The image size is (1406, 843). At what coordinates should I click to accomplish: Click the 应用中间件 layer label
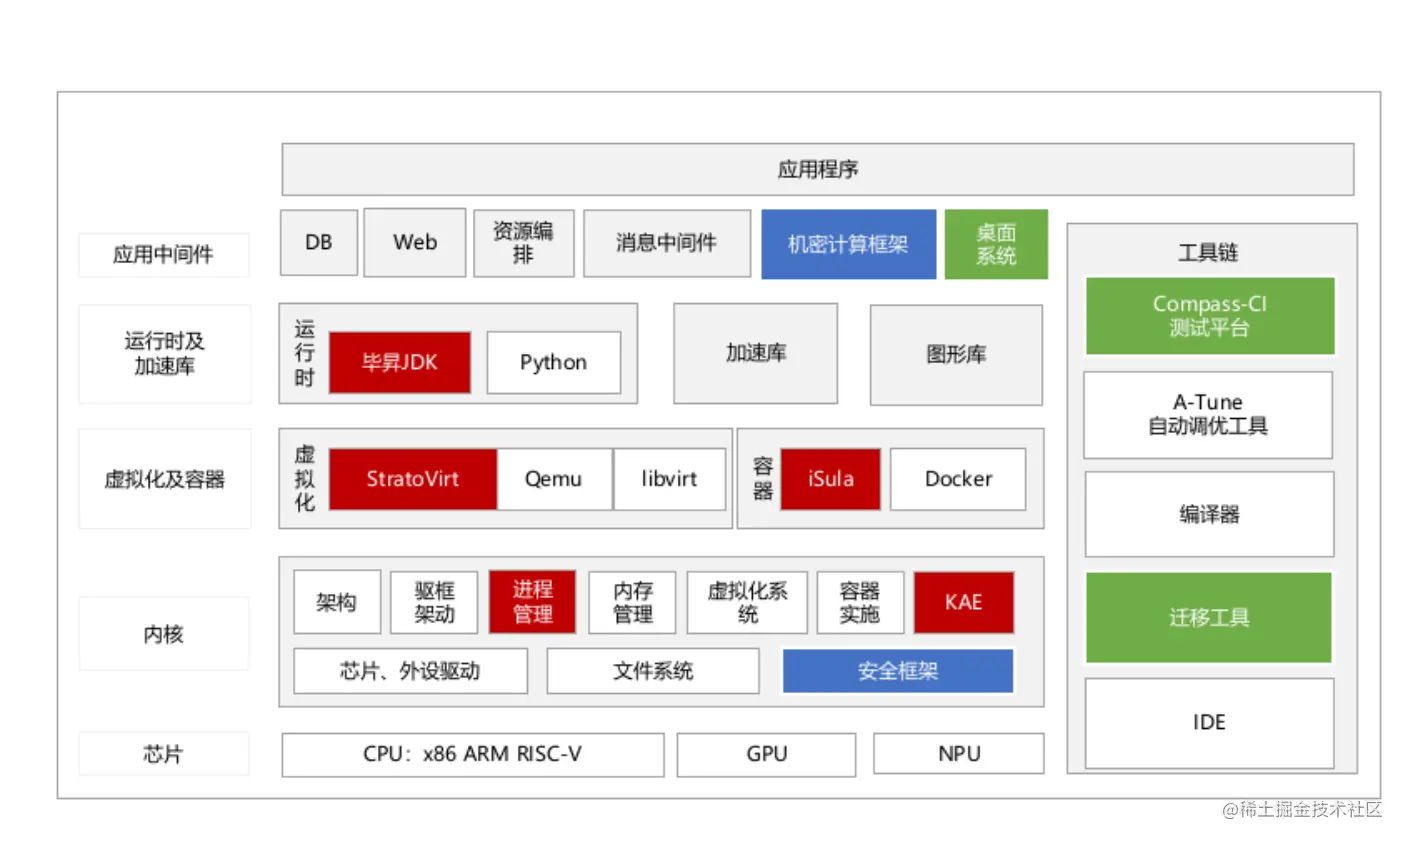(x=164, y=254)
